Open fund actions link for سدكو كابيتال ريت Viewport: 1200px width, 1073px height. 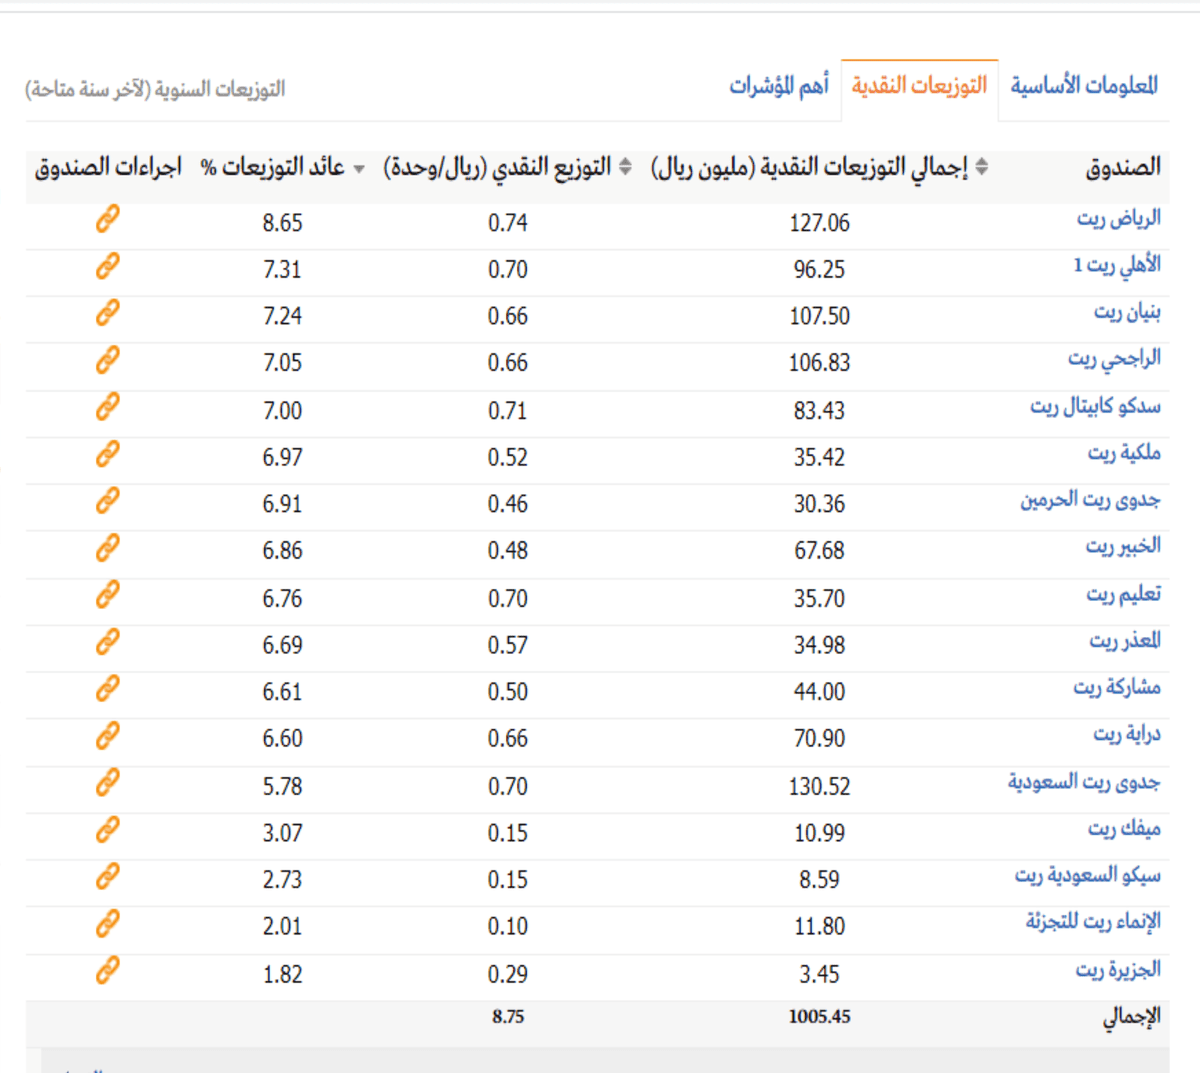pyautogui.click(x=108, y=407)
